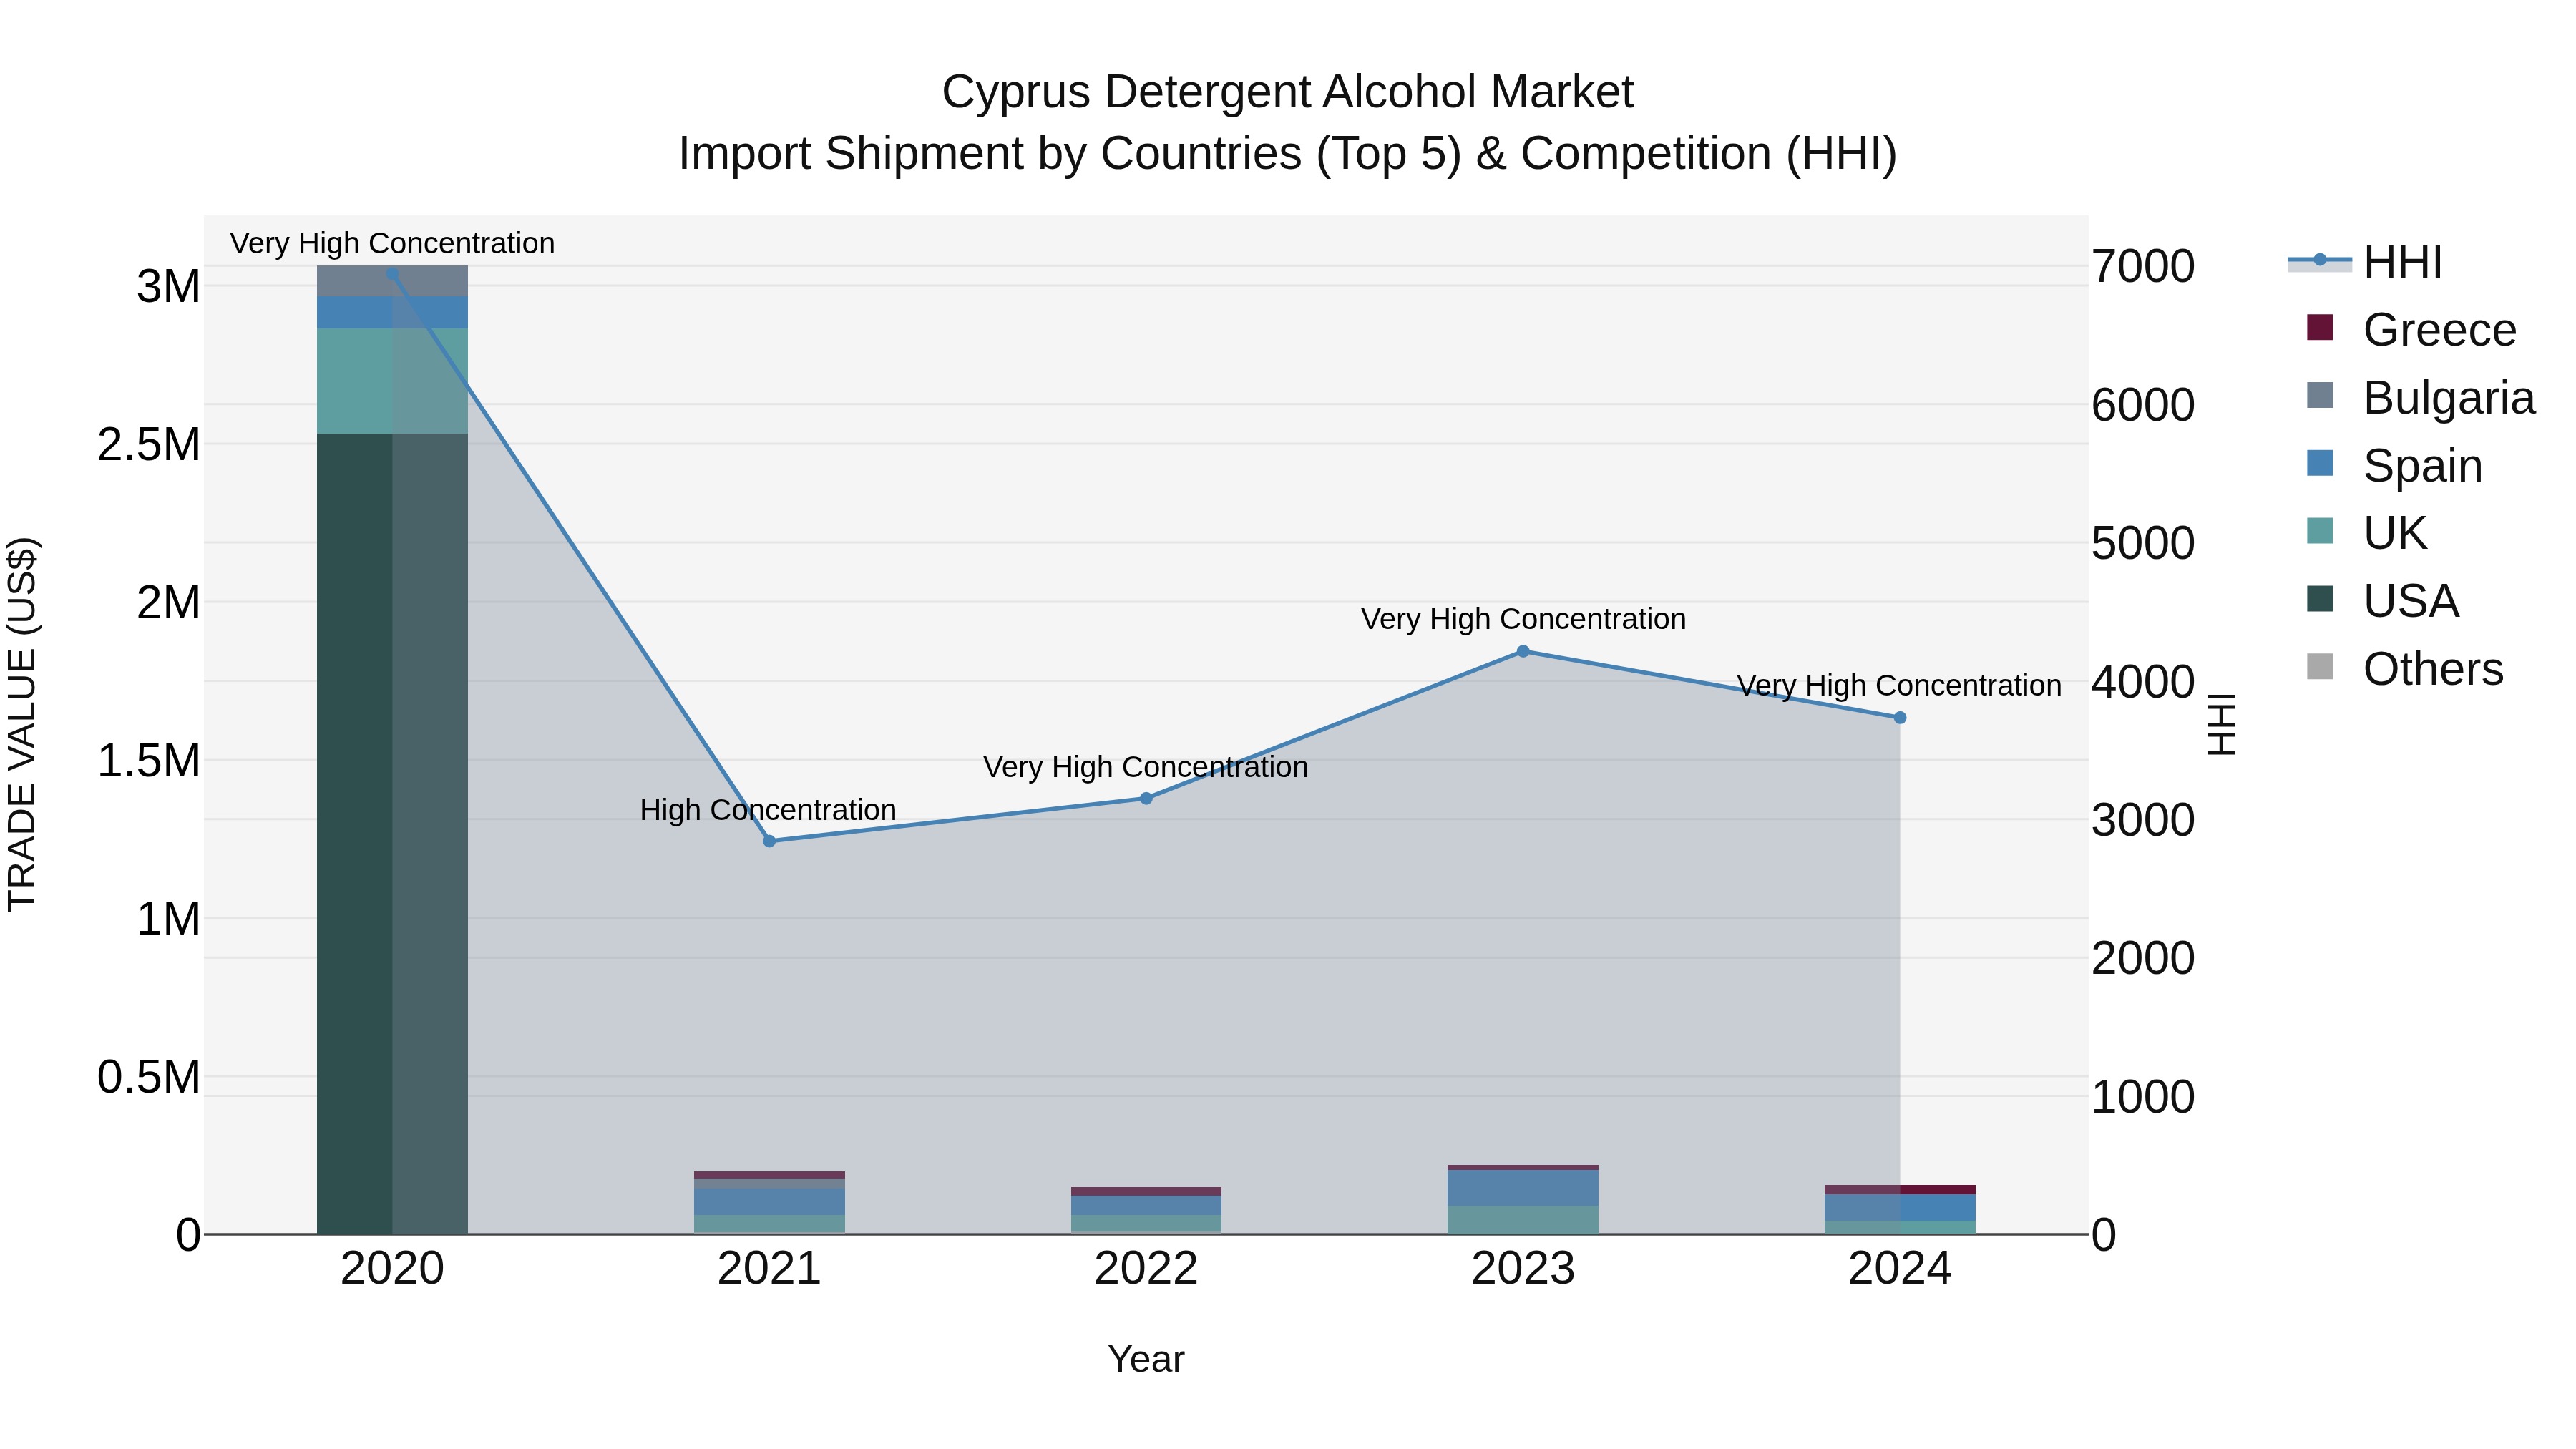Image resolution: width=2576 pixels, height=1449 pixels.
Task: Toggle the UK legend entry label
Action: point(2395,533)
